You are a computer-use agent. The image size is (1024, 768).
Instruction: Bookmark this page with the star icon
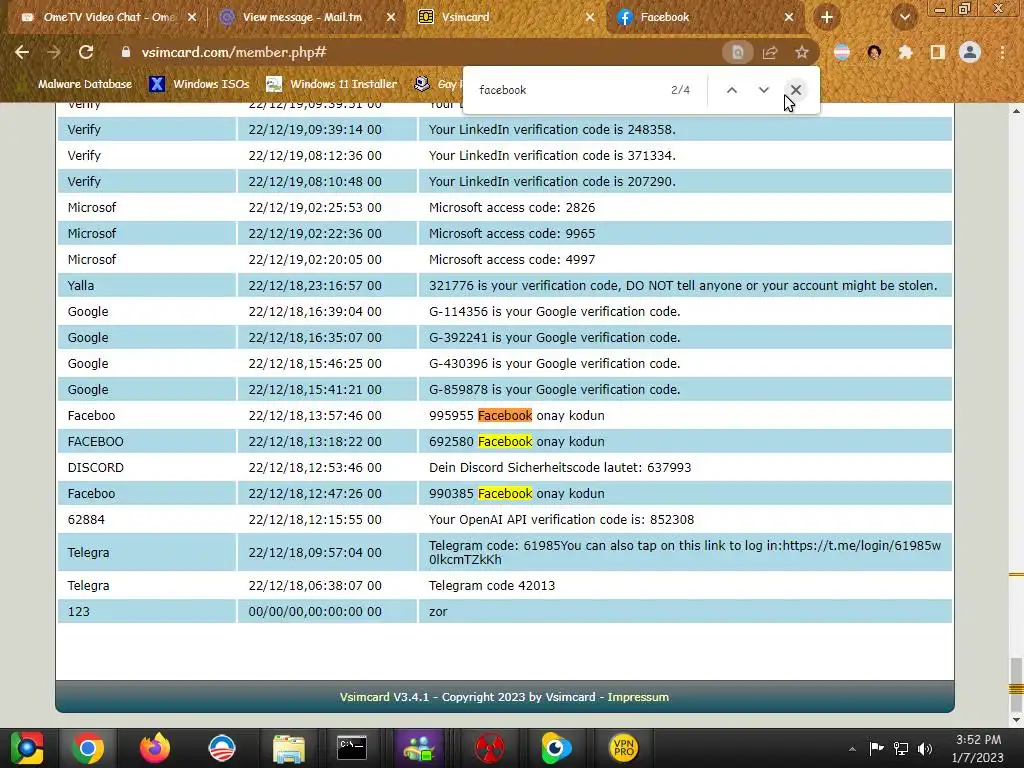pos(802,52)
